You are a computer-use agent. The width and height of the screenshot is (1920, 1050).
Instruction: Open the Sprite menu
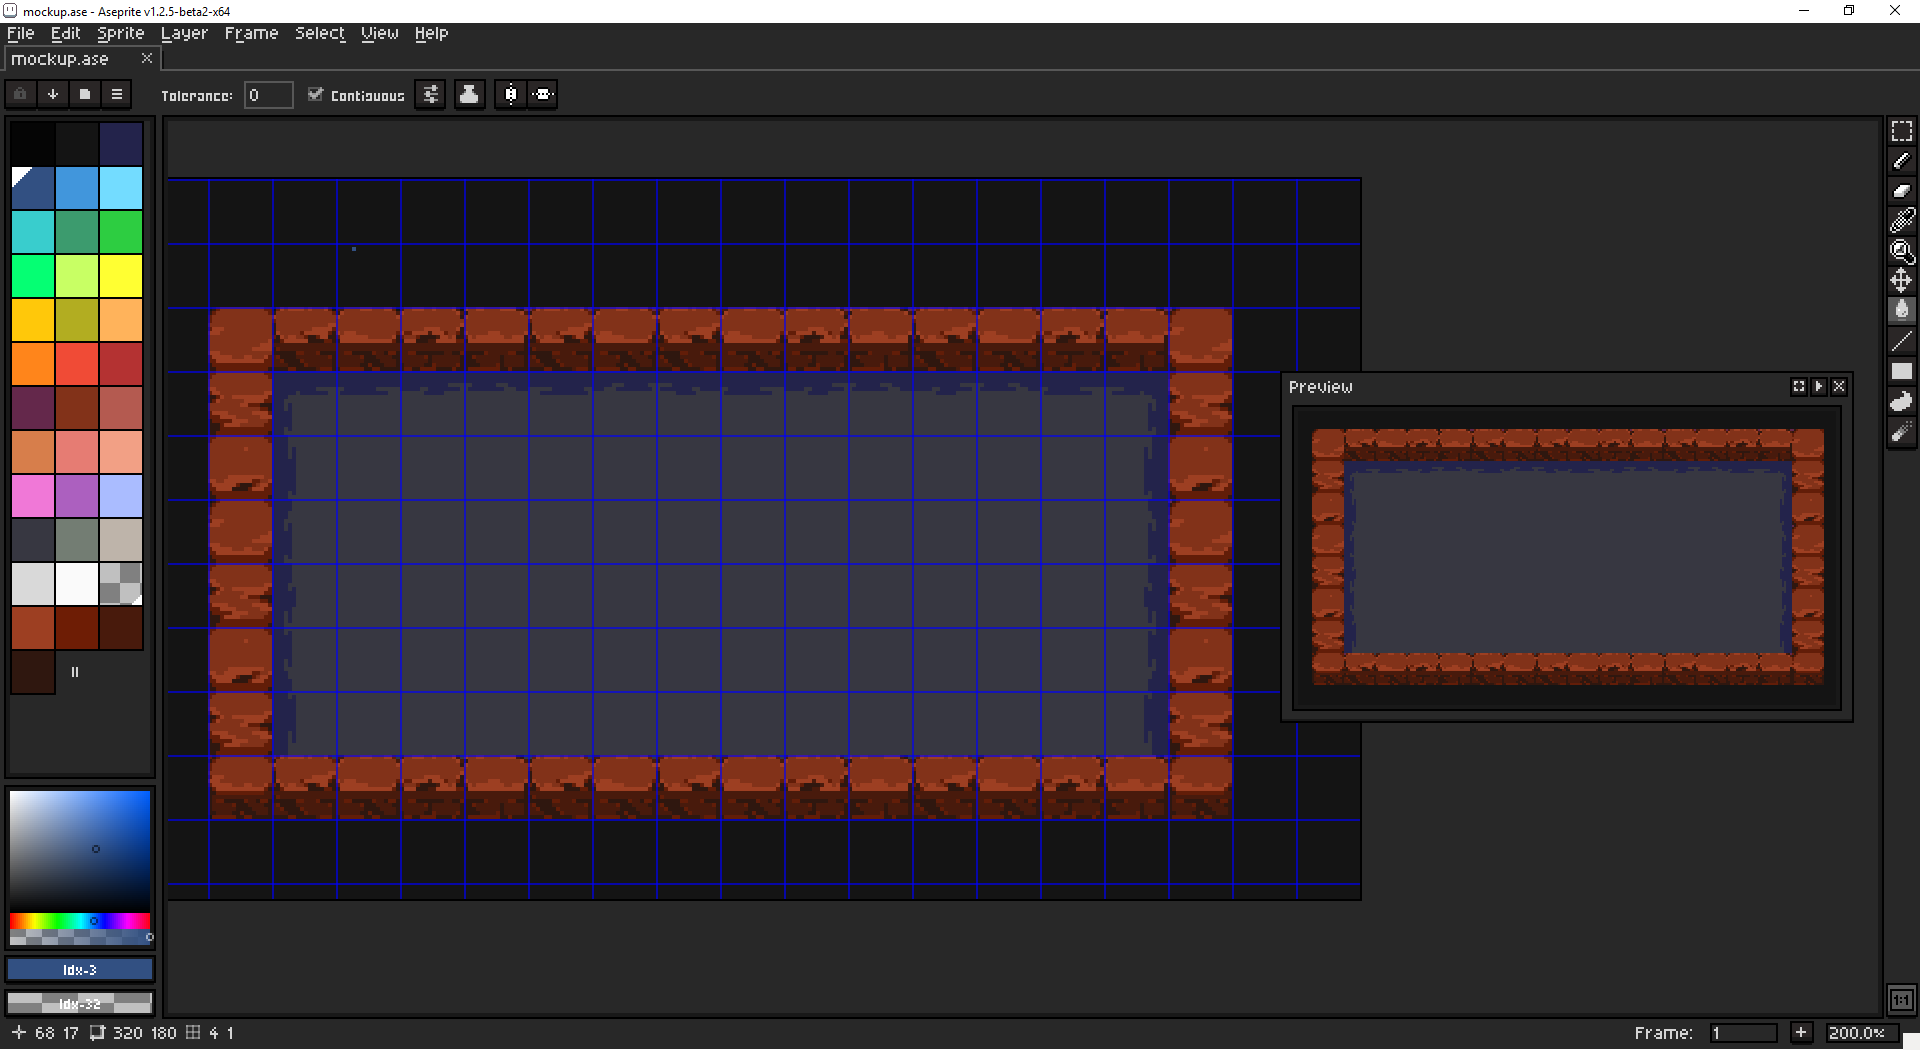pyautogui.click(x=120, y=34)
